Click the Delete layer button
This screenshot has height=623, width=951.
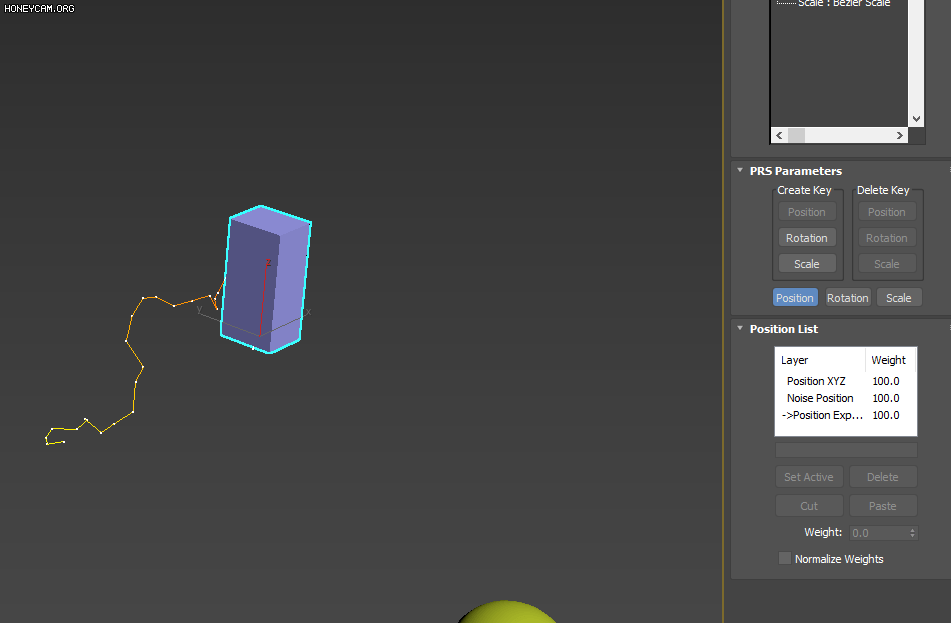coord(883,477)
